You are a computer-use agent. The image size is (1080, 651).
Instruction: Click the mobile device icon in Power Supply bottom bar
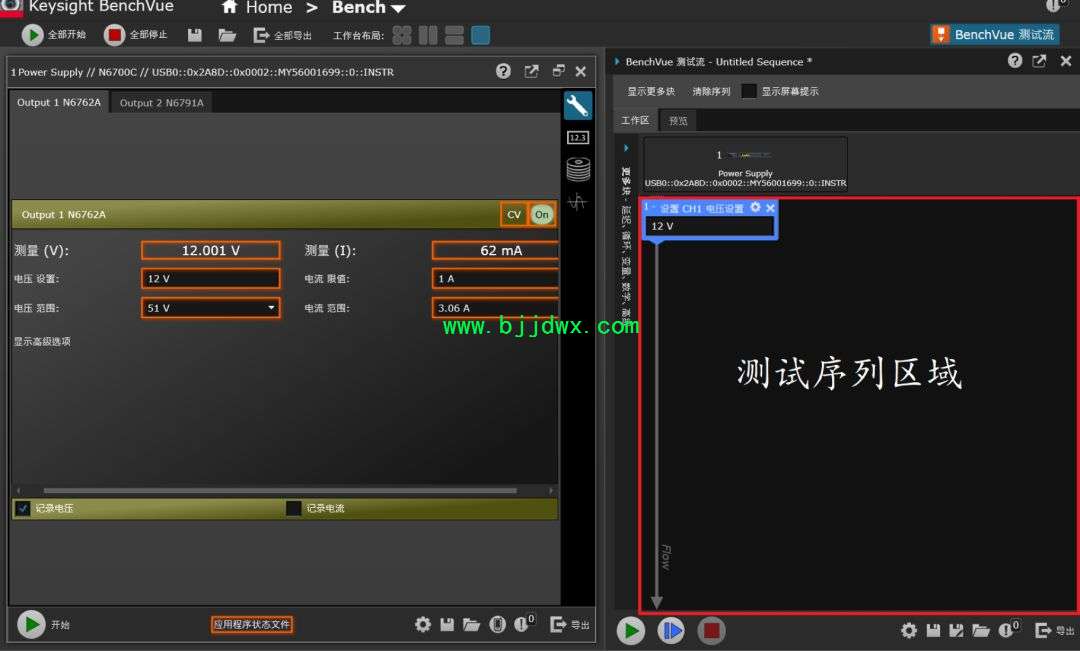pos(497,624)
